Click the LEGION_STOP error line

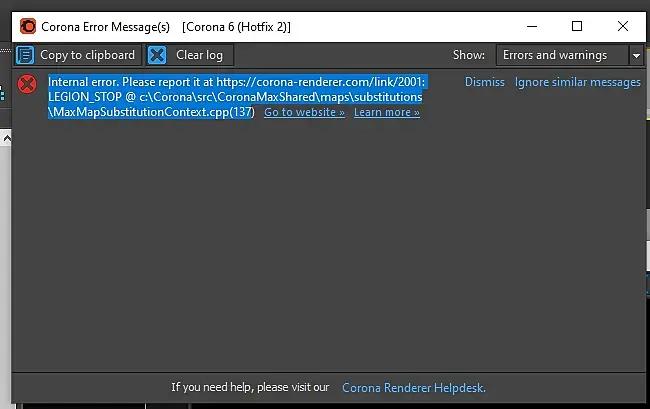pos(235,97)
